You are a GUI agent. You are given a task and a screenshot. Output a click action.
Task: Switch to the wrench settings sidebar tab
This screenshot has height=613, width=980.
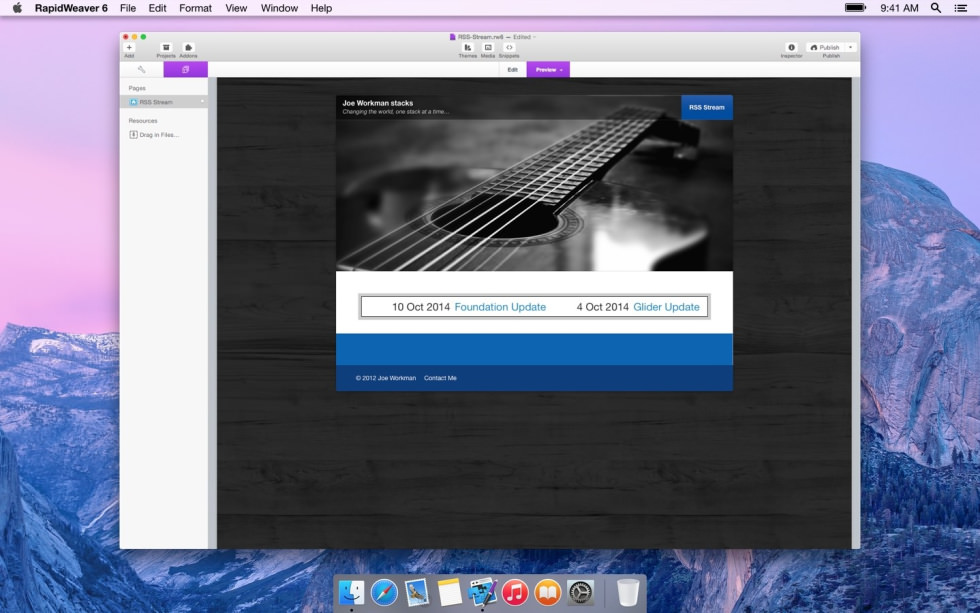(x=141, y=69)
